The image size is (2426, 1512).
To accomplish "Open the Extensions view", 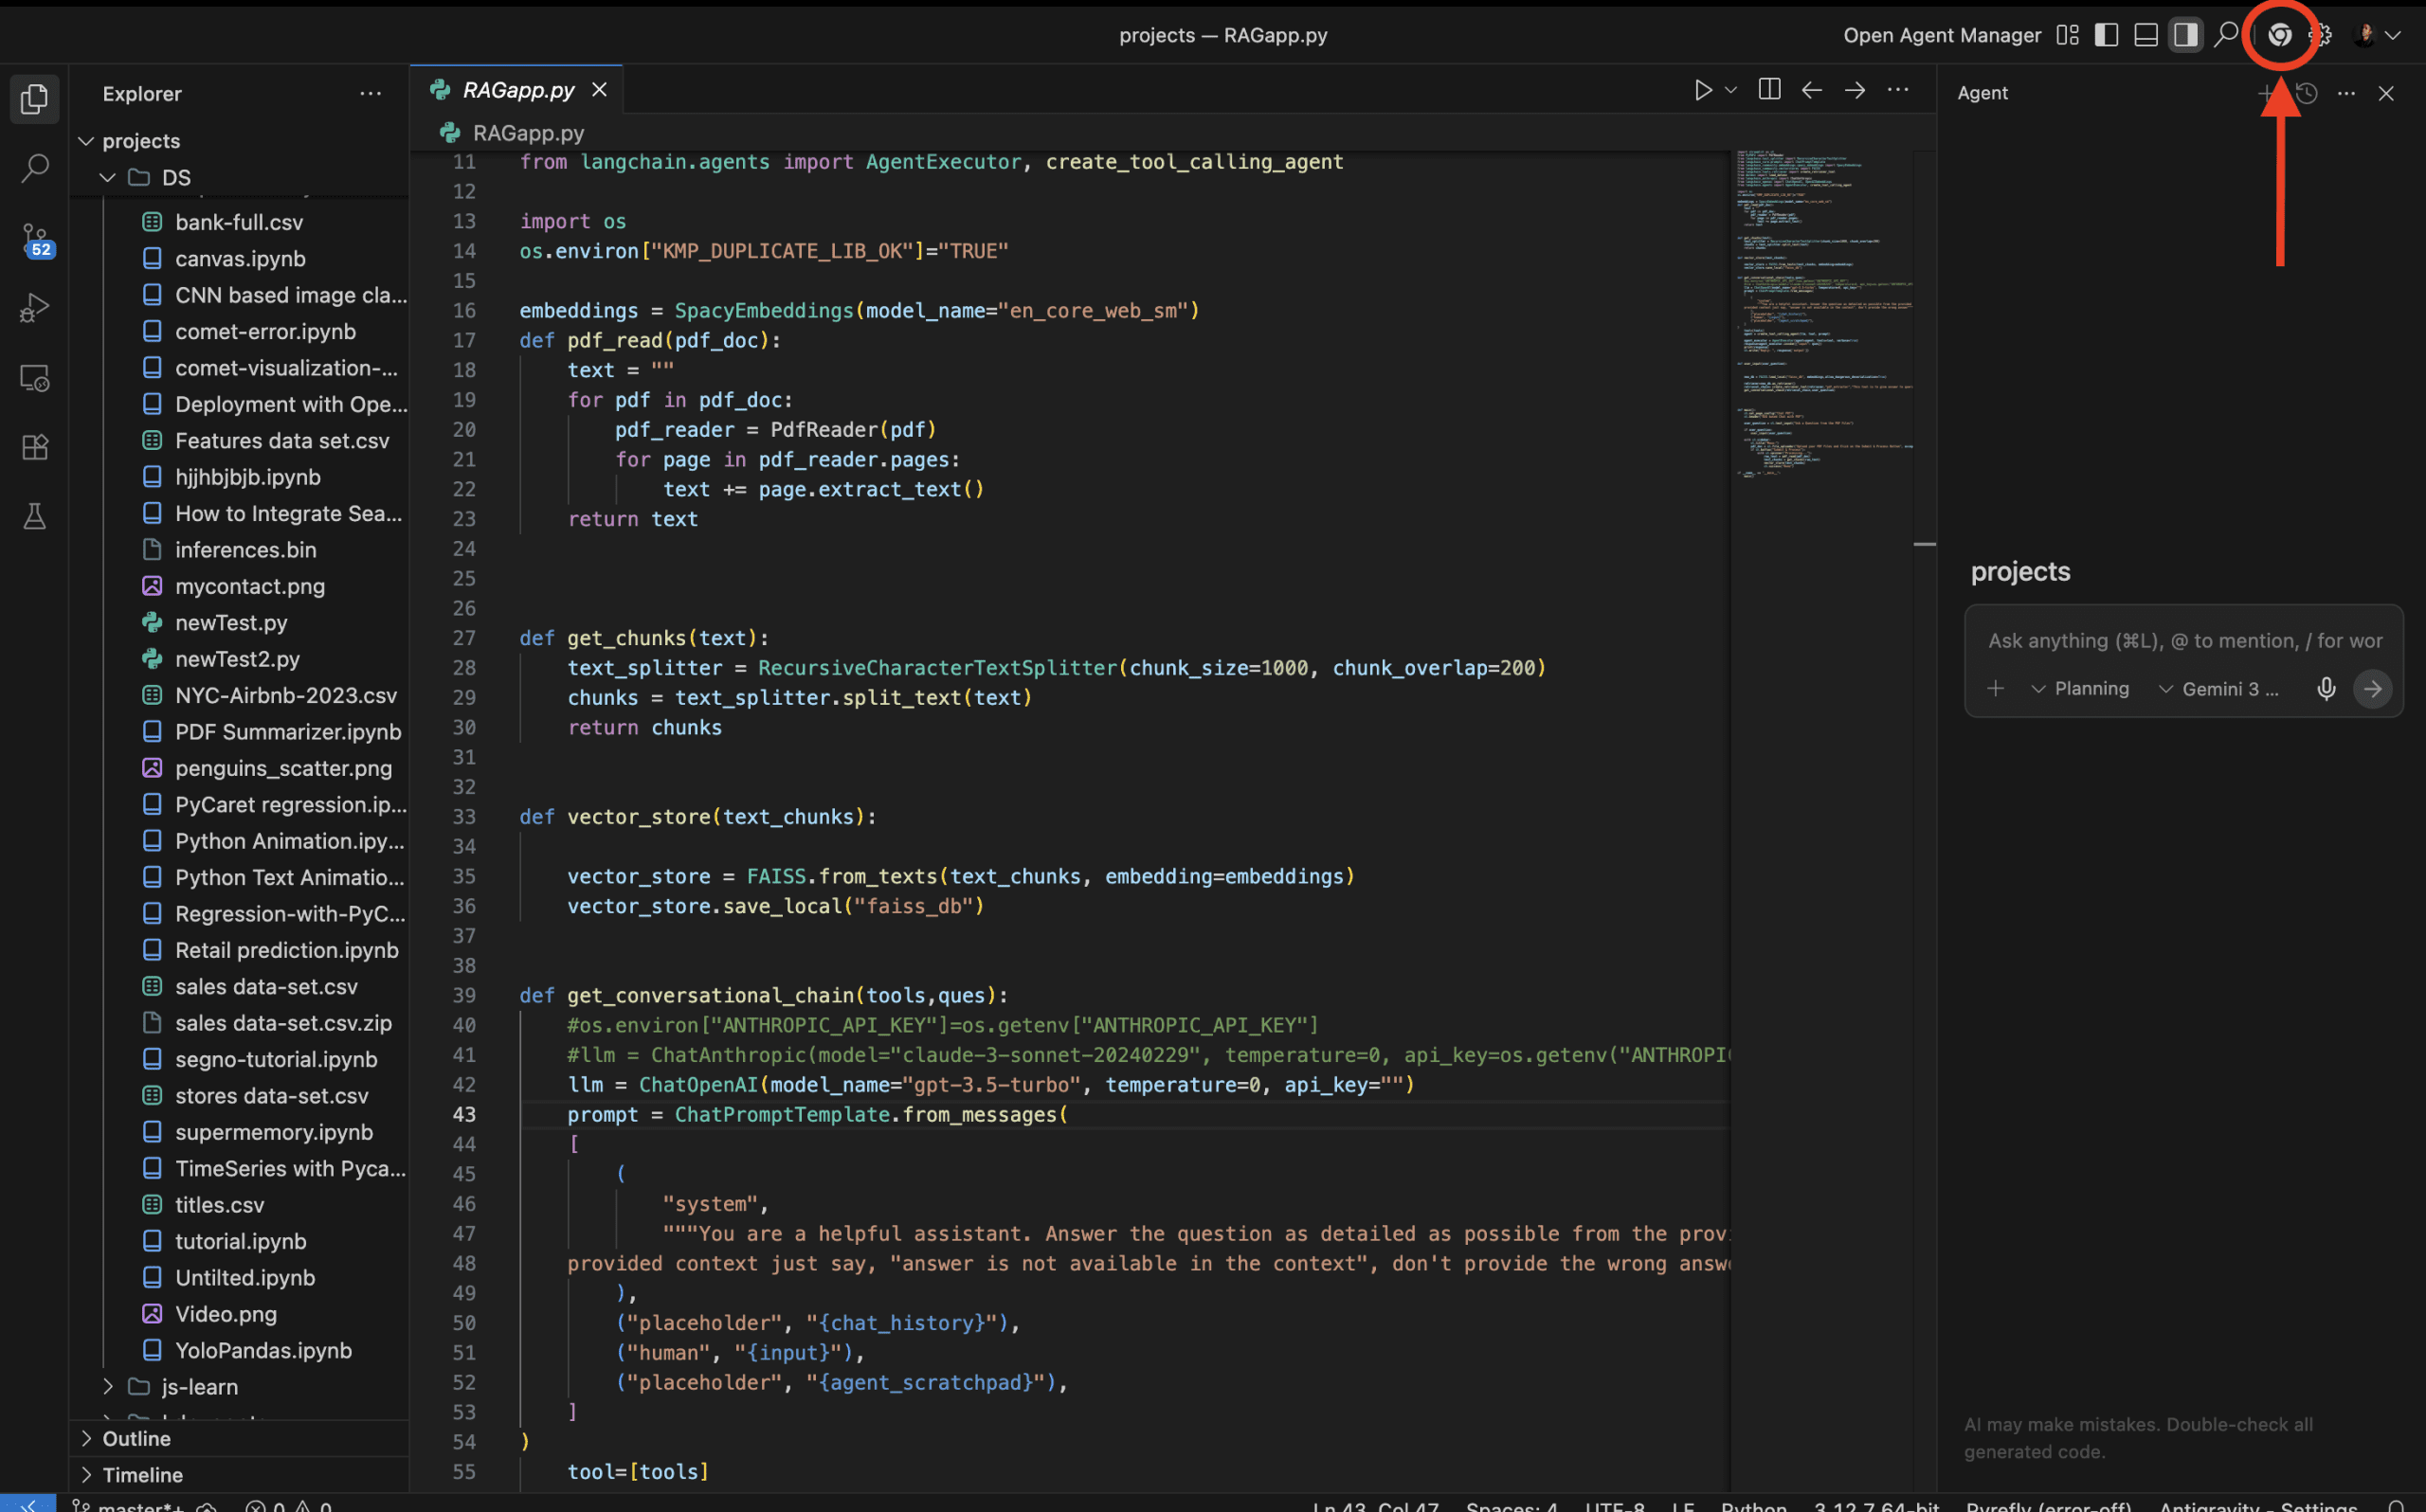I will [35, 447].
